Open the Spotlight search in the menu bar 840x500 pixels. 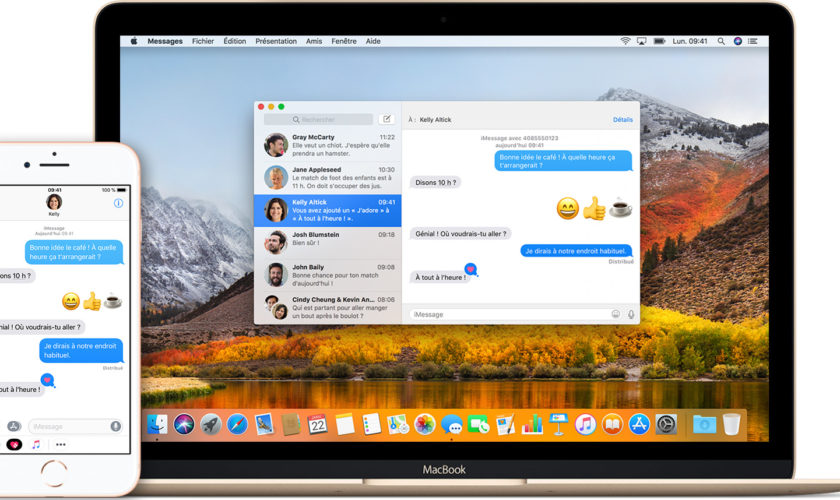tap(720, 41)
